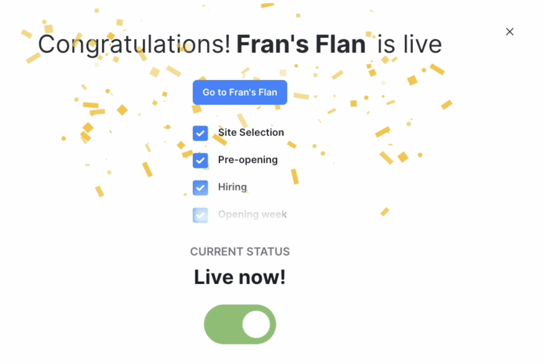Click the CURRENT STATUS label

pos(240,252)
